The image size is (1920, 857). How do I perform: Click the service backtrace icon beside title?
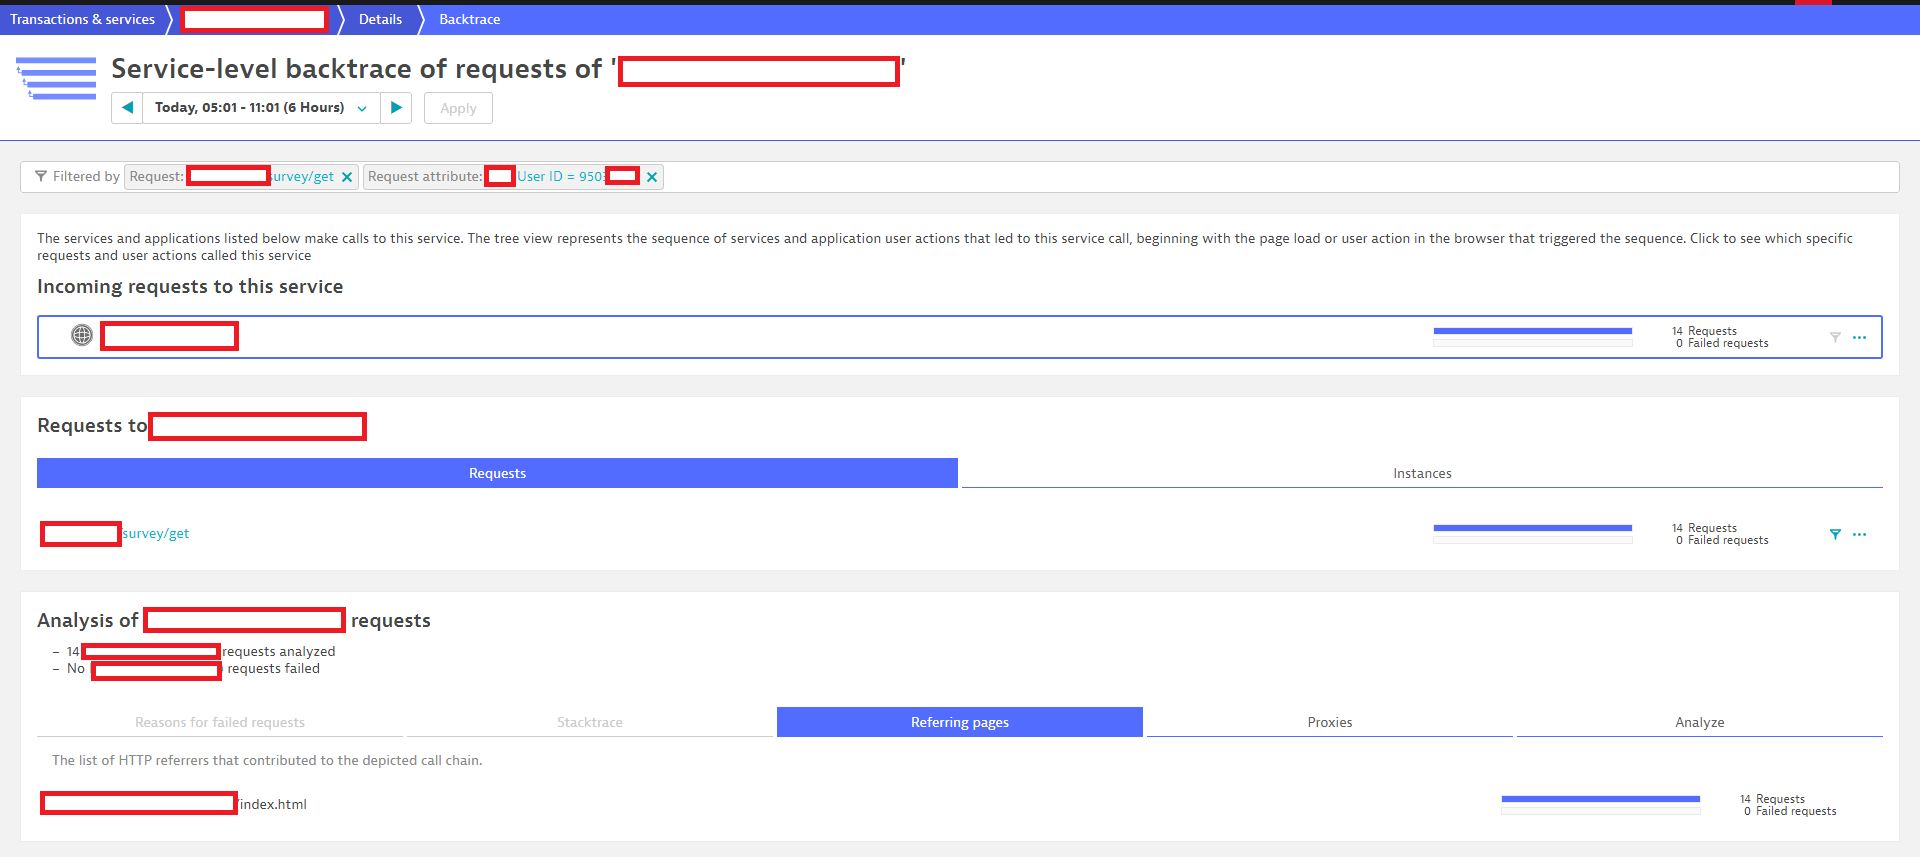point(57,79)
